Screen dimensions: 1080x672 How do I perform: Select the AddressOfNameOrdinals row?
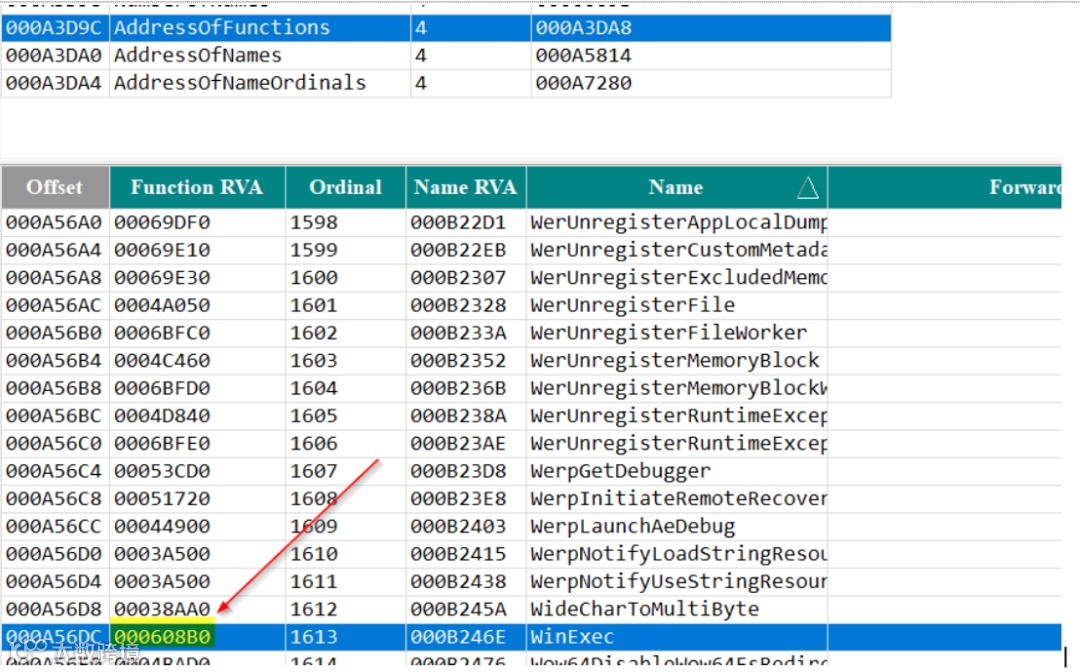click(x=446, y=83)
